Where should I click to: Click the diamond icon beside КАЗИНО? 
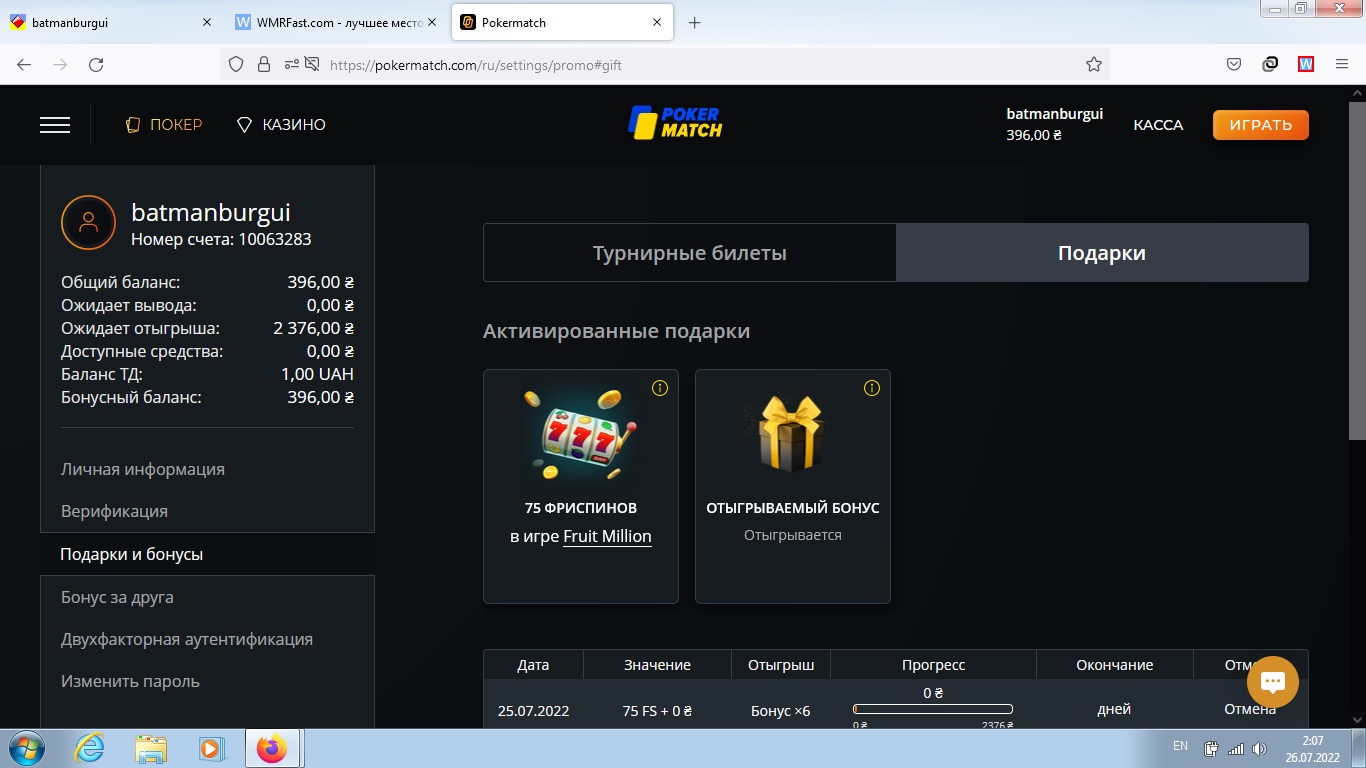click(244, 125)
